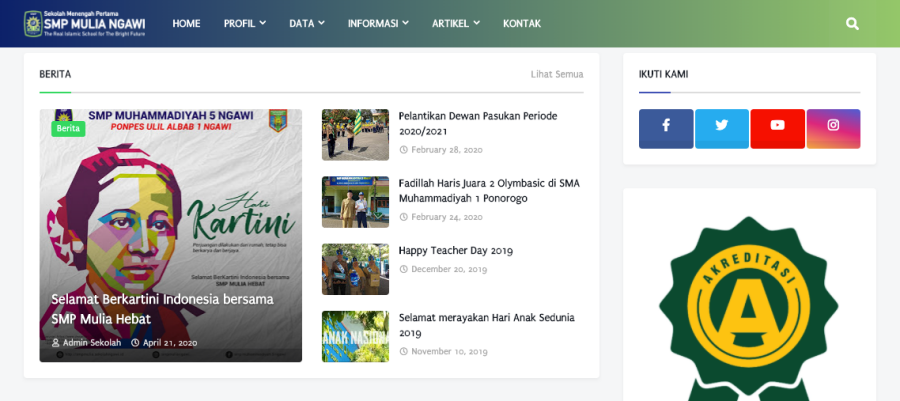Click the Lihat Semua link
Image resolution: width=900 pixels, height=401 pixels.
click(x=557, y=74)
